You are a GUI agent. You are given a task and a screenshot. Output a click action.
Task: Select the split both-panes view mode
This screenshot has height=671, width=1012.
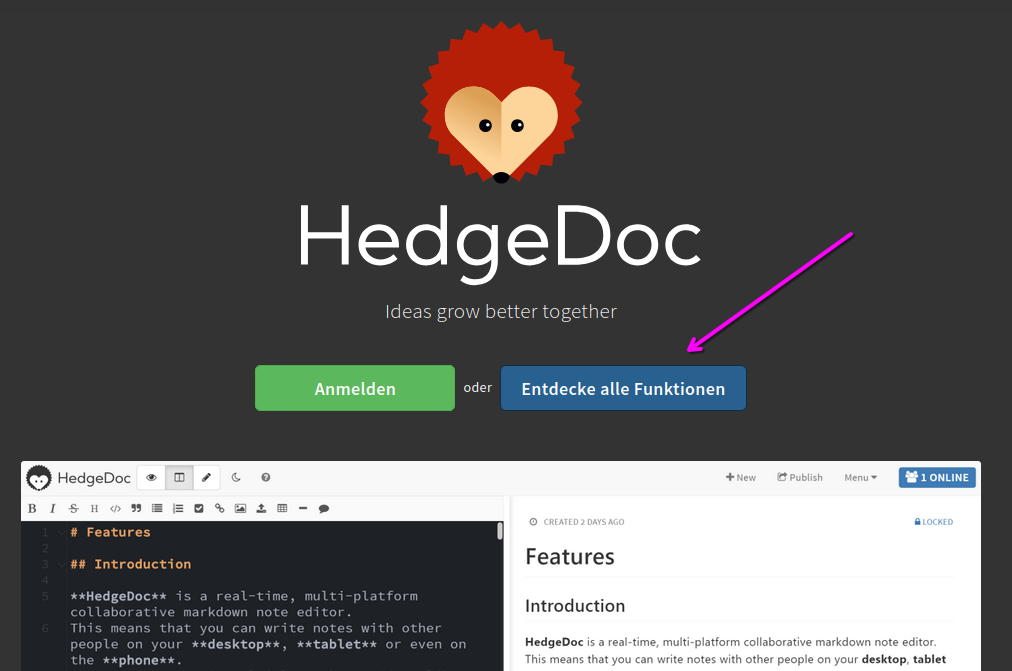[179, 477]
